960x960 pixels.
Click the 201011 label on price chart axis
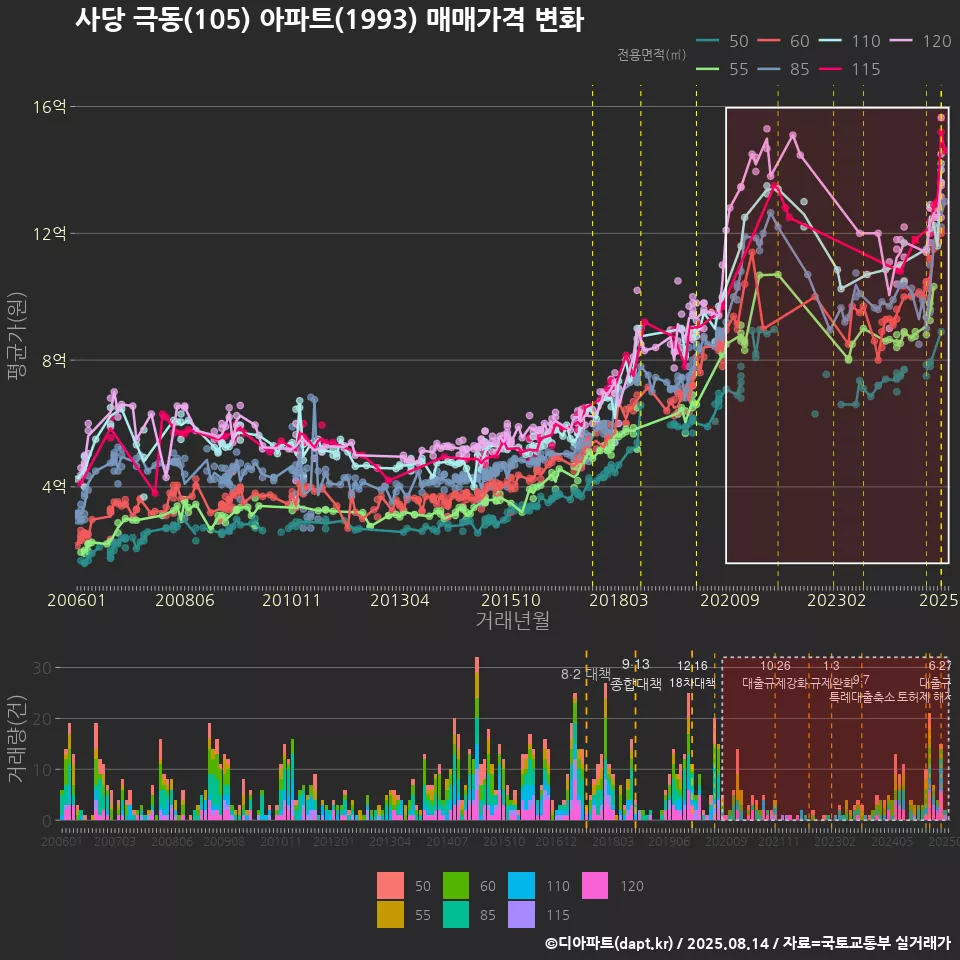tap(291, 600)
